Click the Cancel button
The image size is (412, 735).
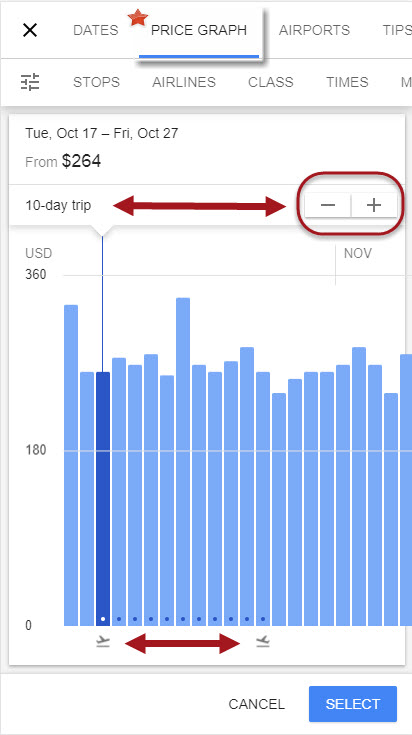pos(256,704)
